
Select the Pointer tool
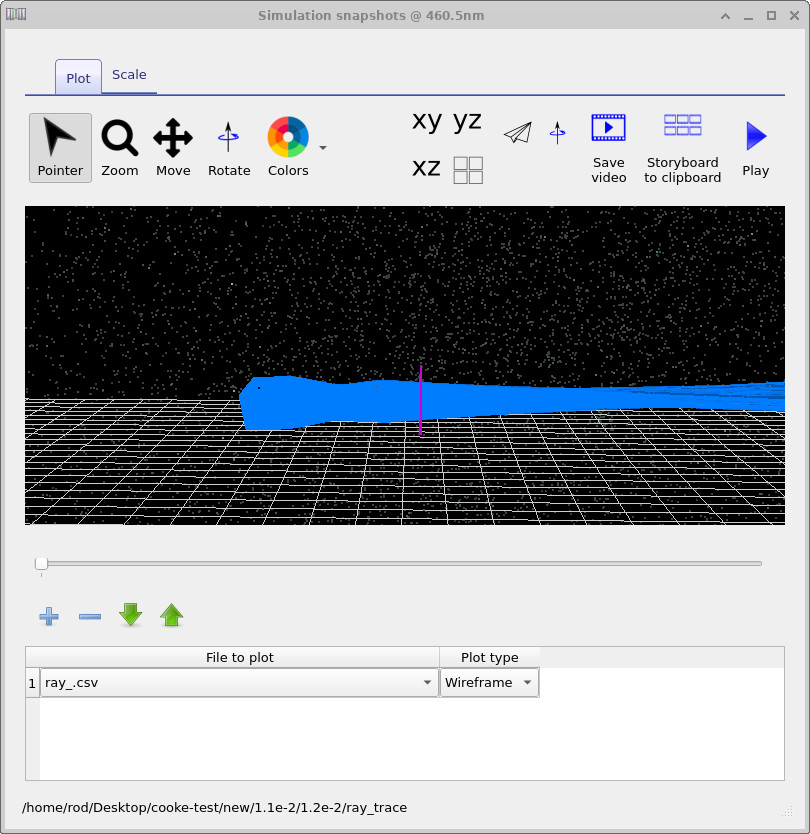(x=60, y=147)
